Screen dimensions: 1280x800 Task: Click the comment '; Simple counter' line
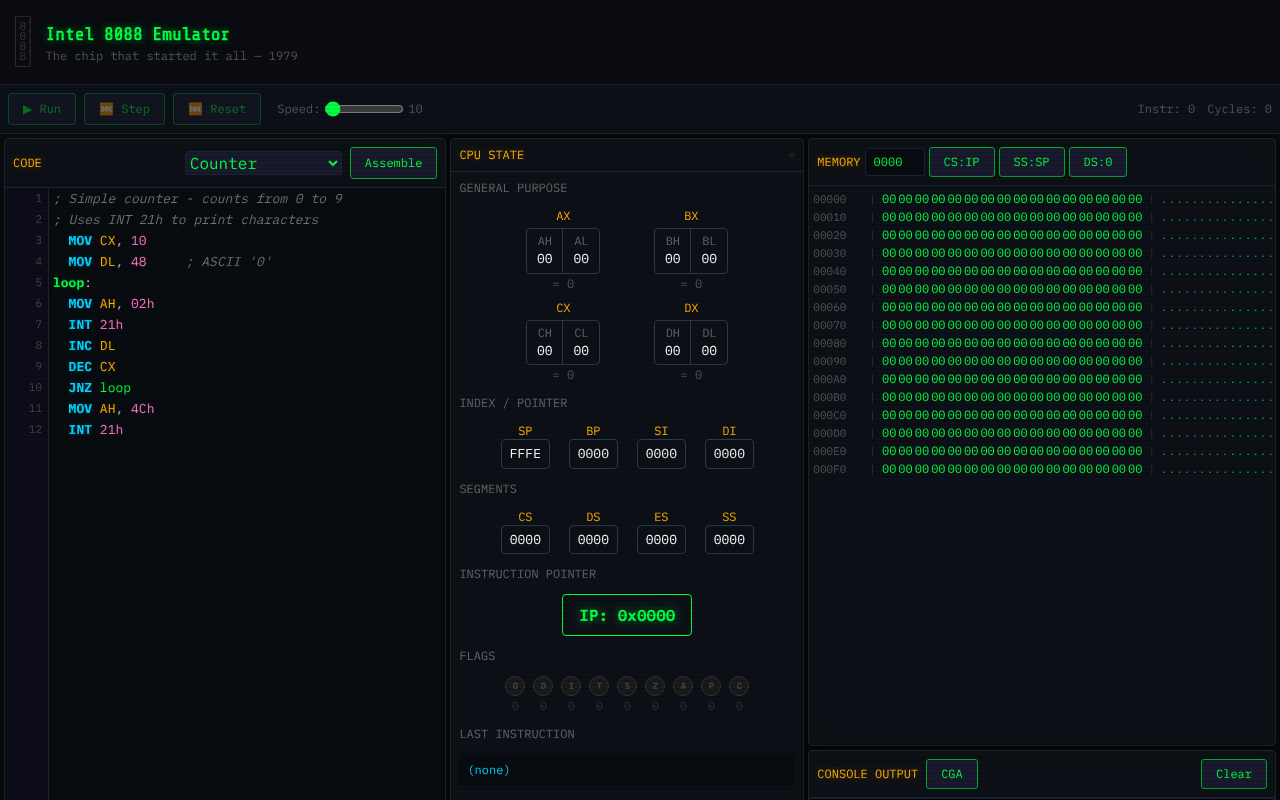click(198, 199)
